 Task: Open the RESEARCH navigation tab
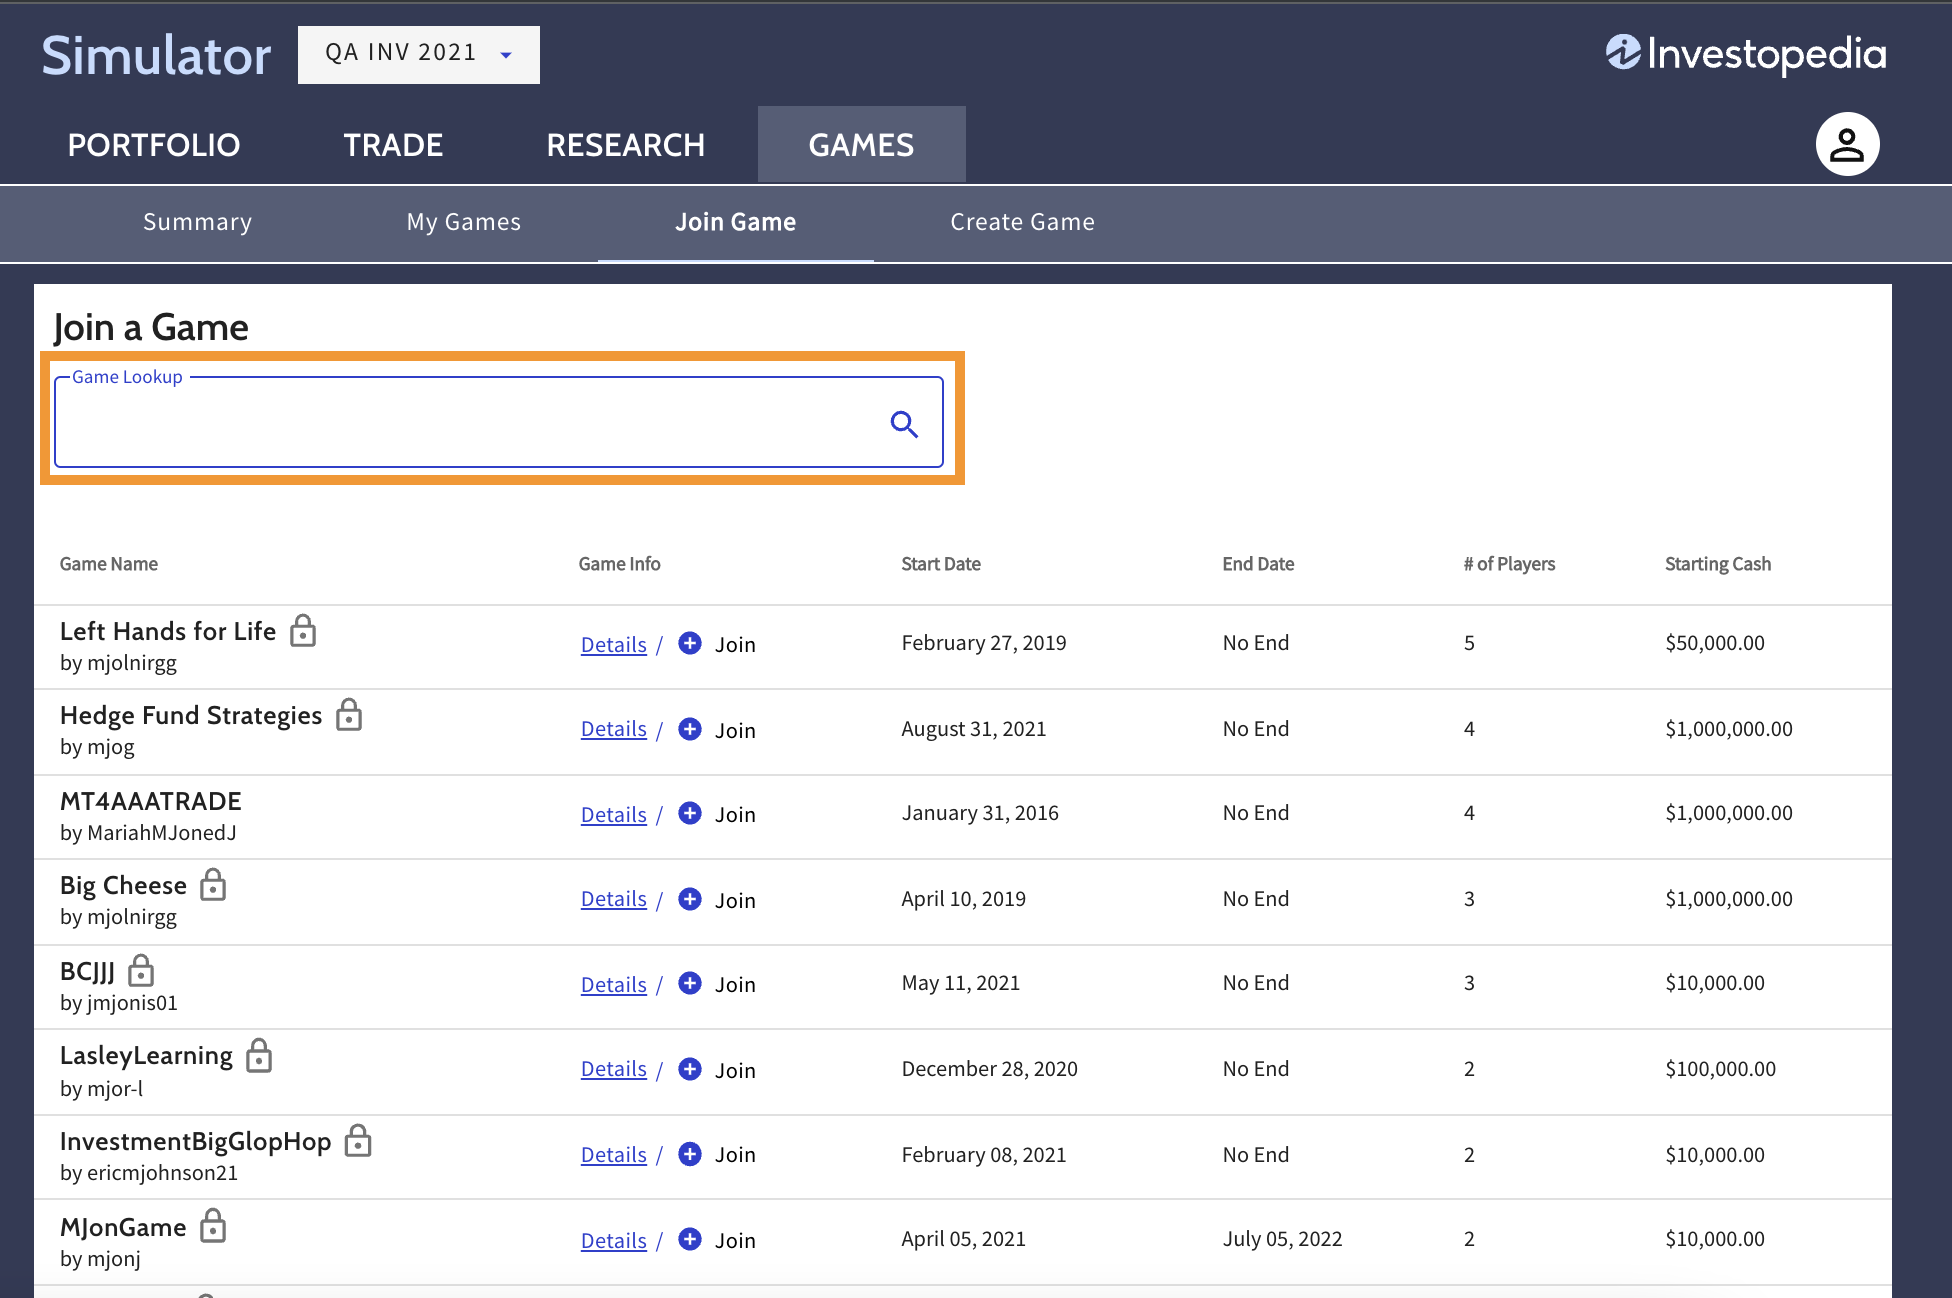625,145
